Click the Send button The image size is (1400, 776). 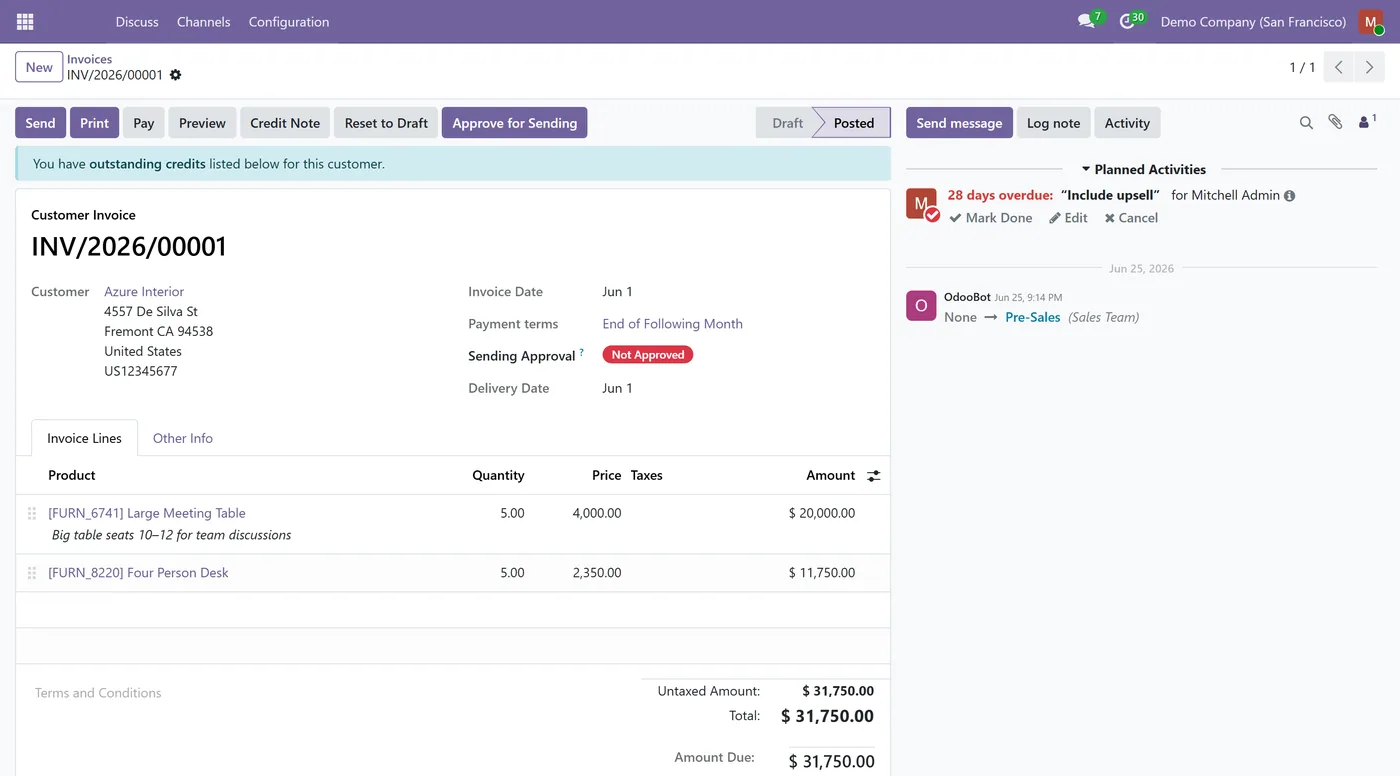coord(40,123)
